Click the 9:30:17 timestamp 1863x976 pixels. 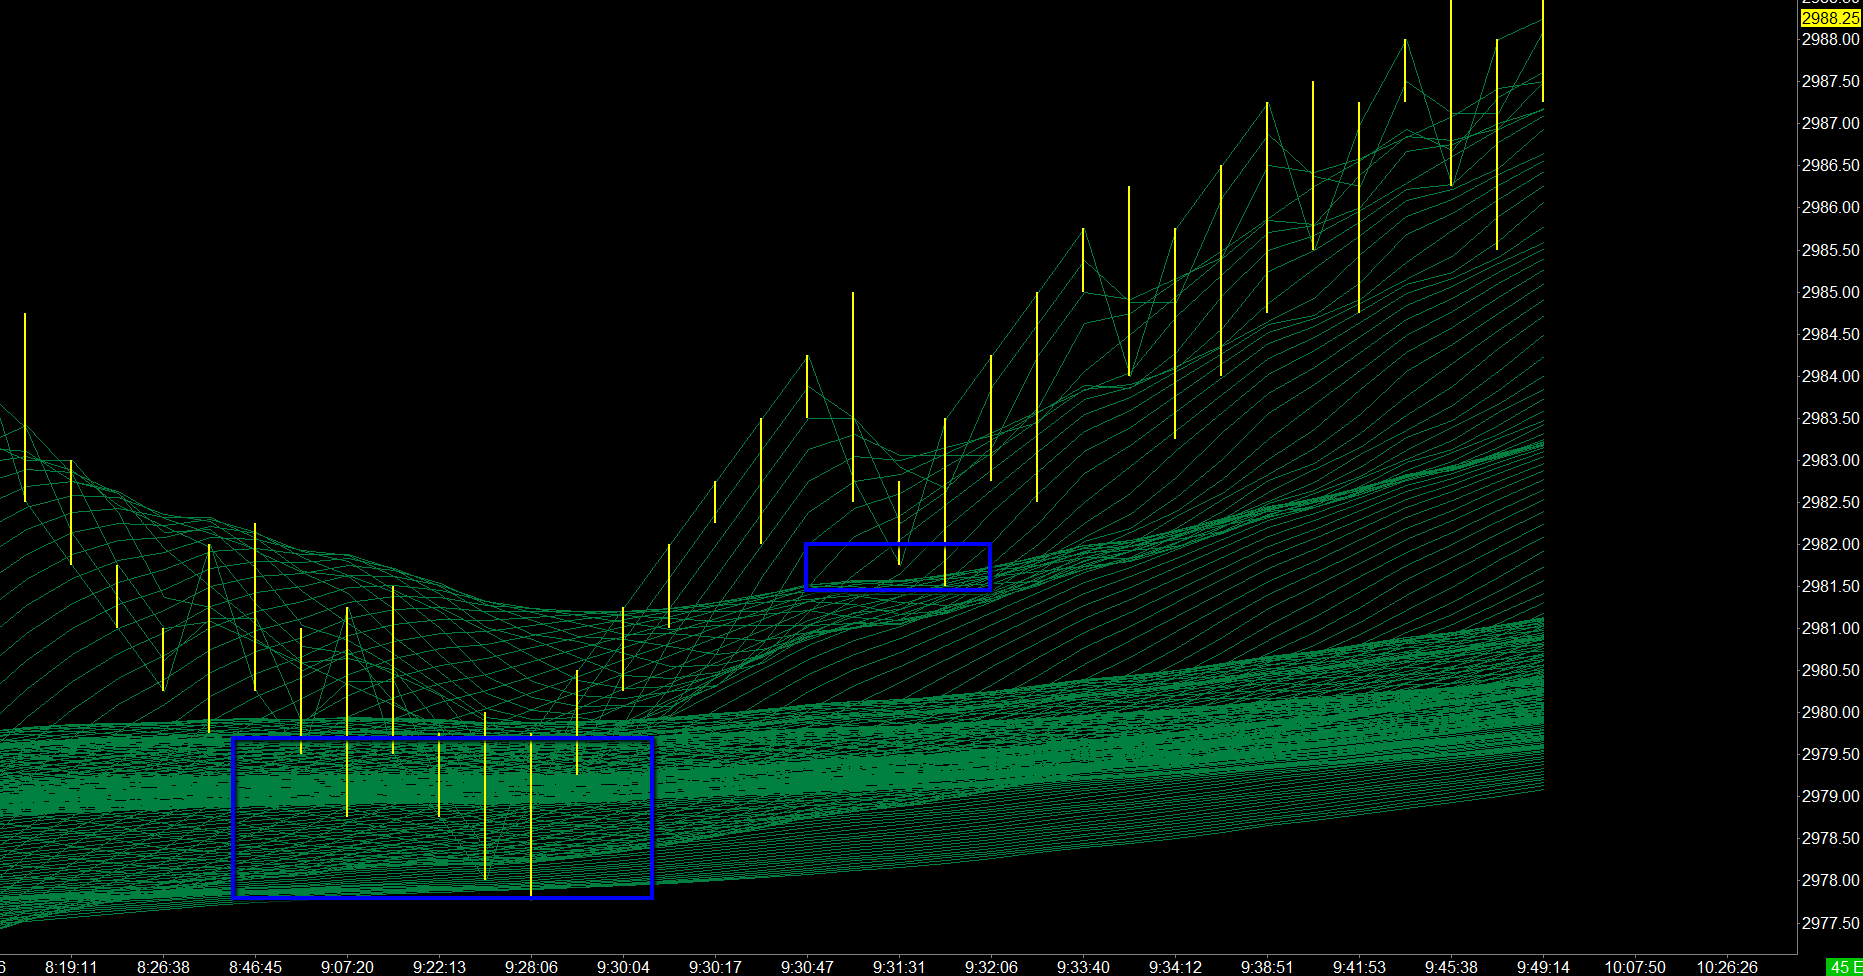tap(715, 967)
